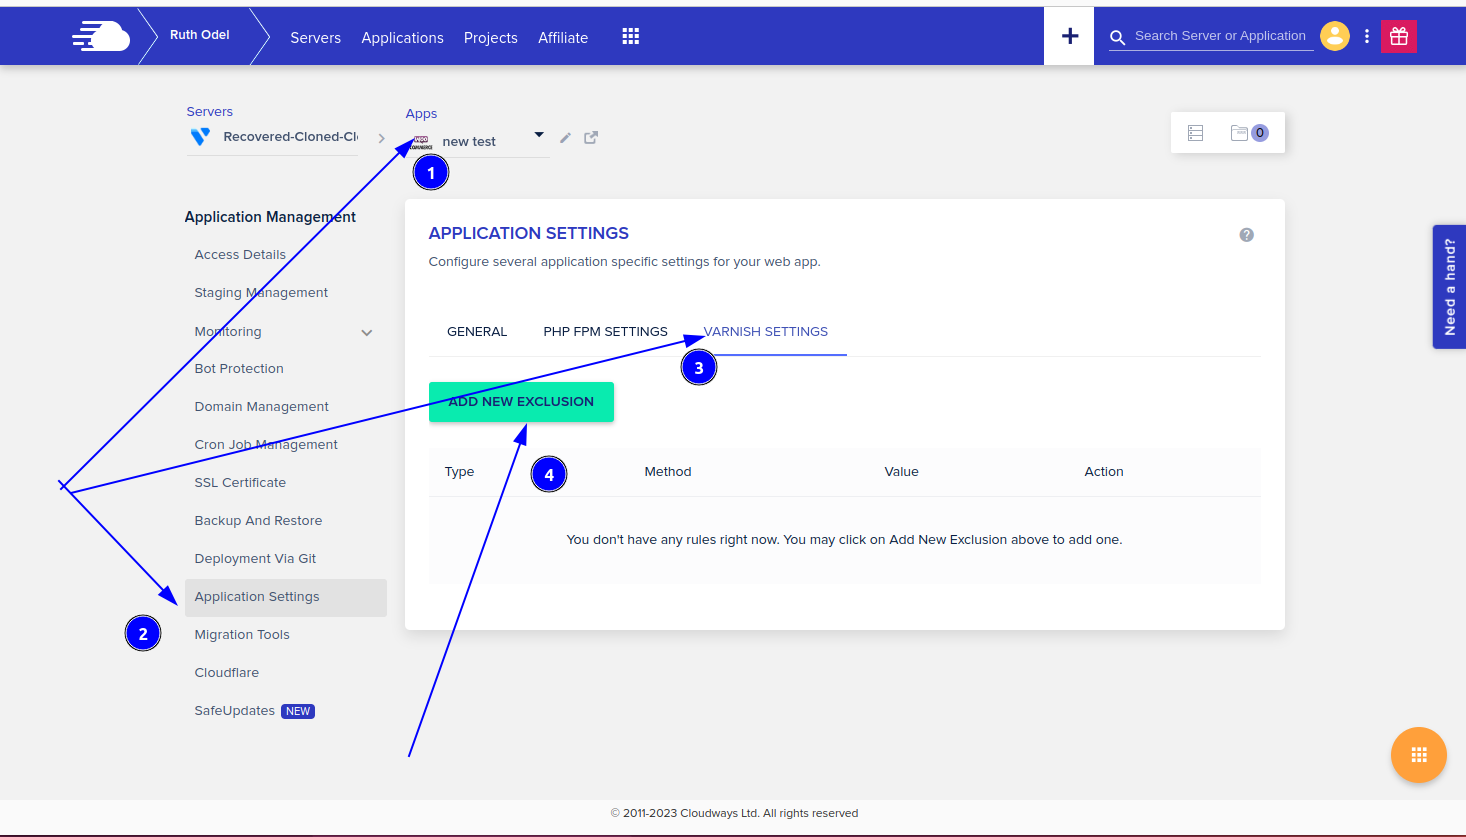Open the apps grid icon in navbar
Viewport: 1466px width, 837px height.
point(630,37)
